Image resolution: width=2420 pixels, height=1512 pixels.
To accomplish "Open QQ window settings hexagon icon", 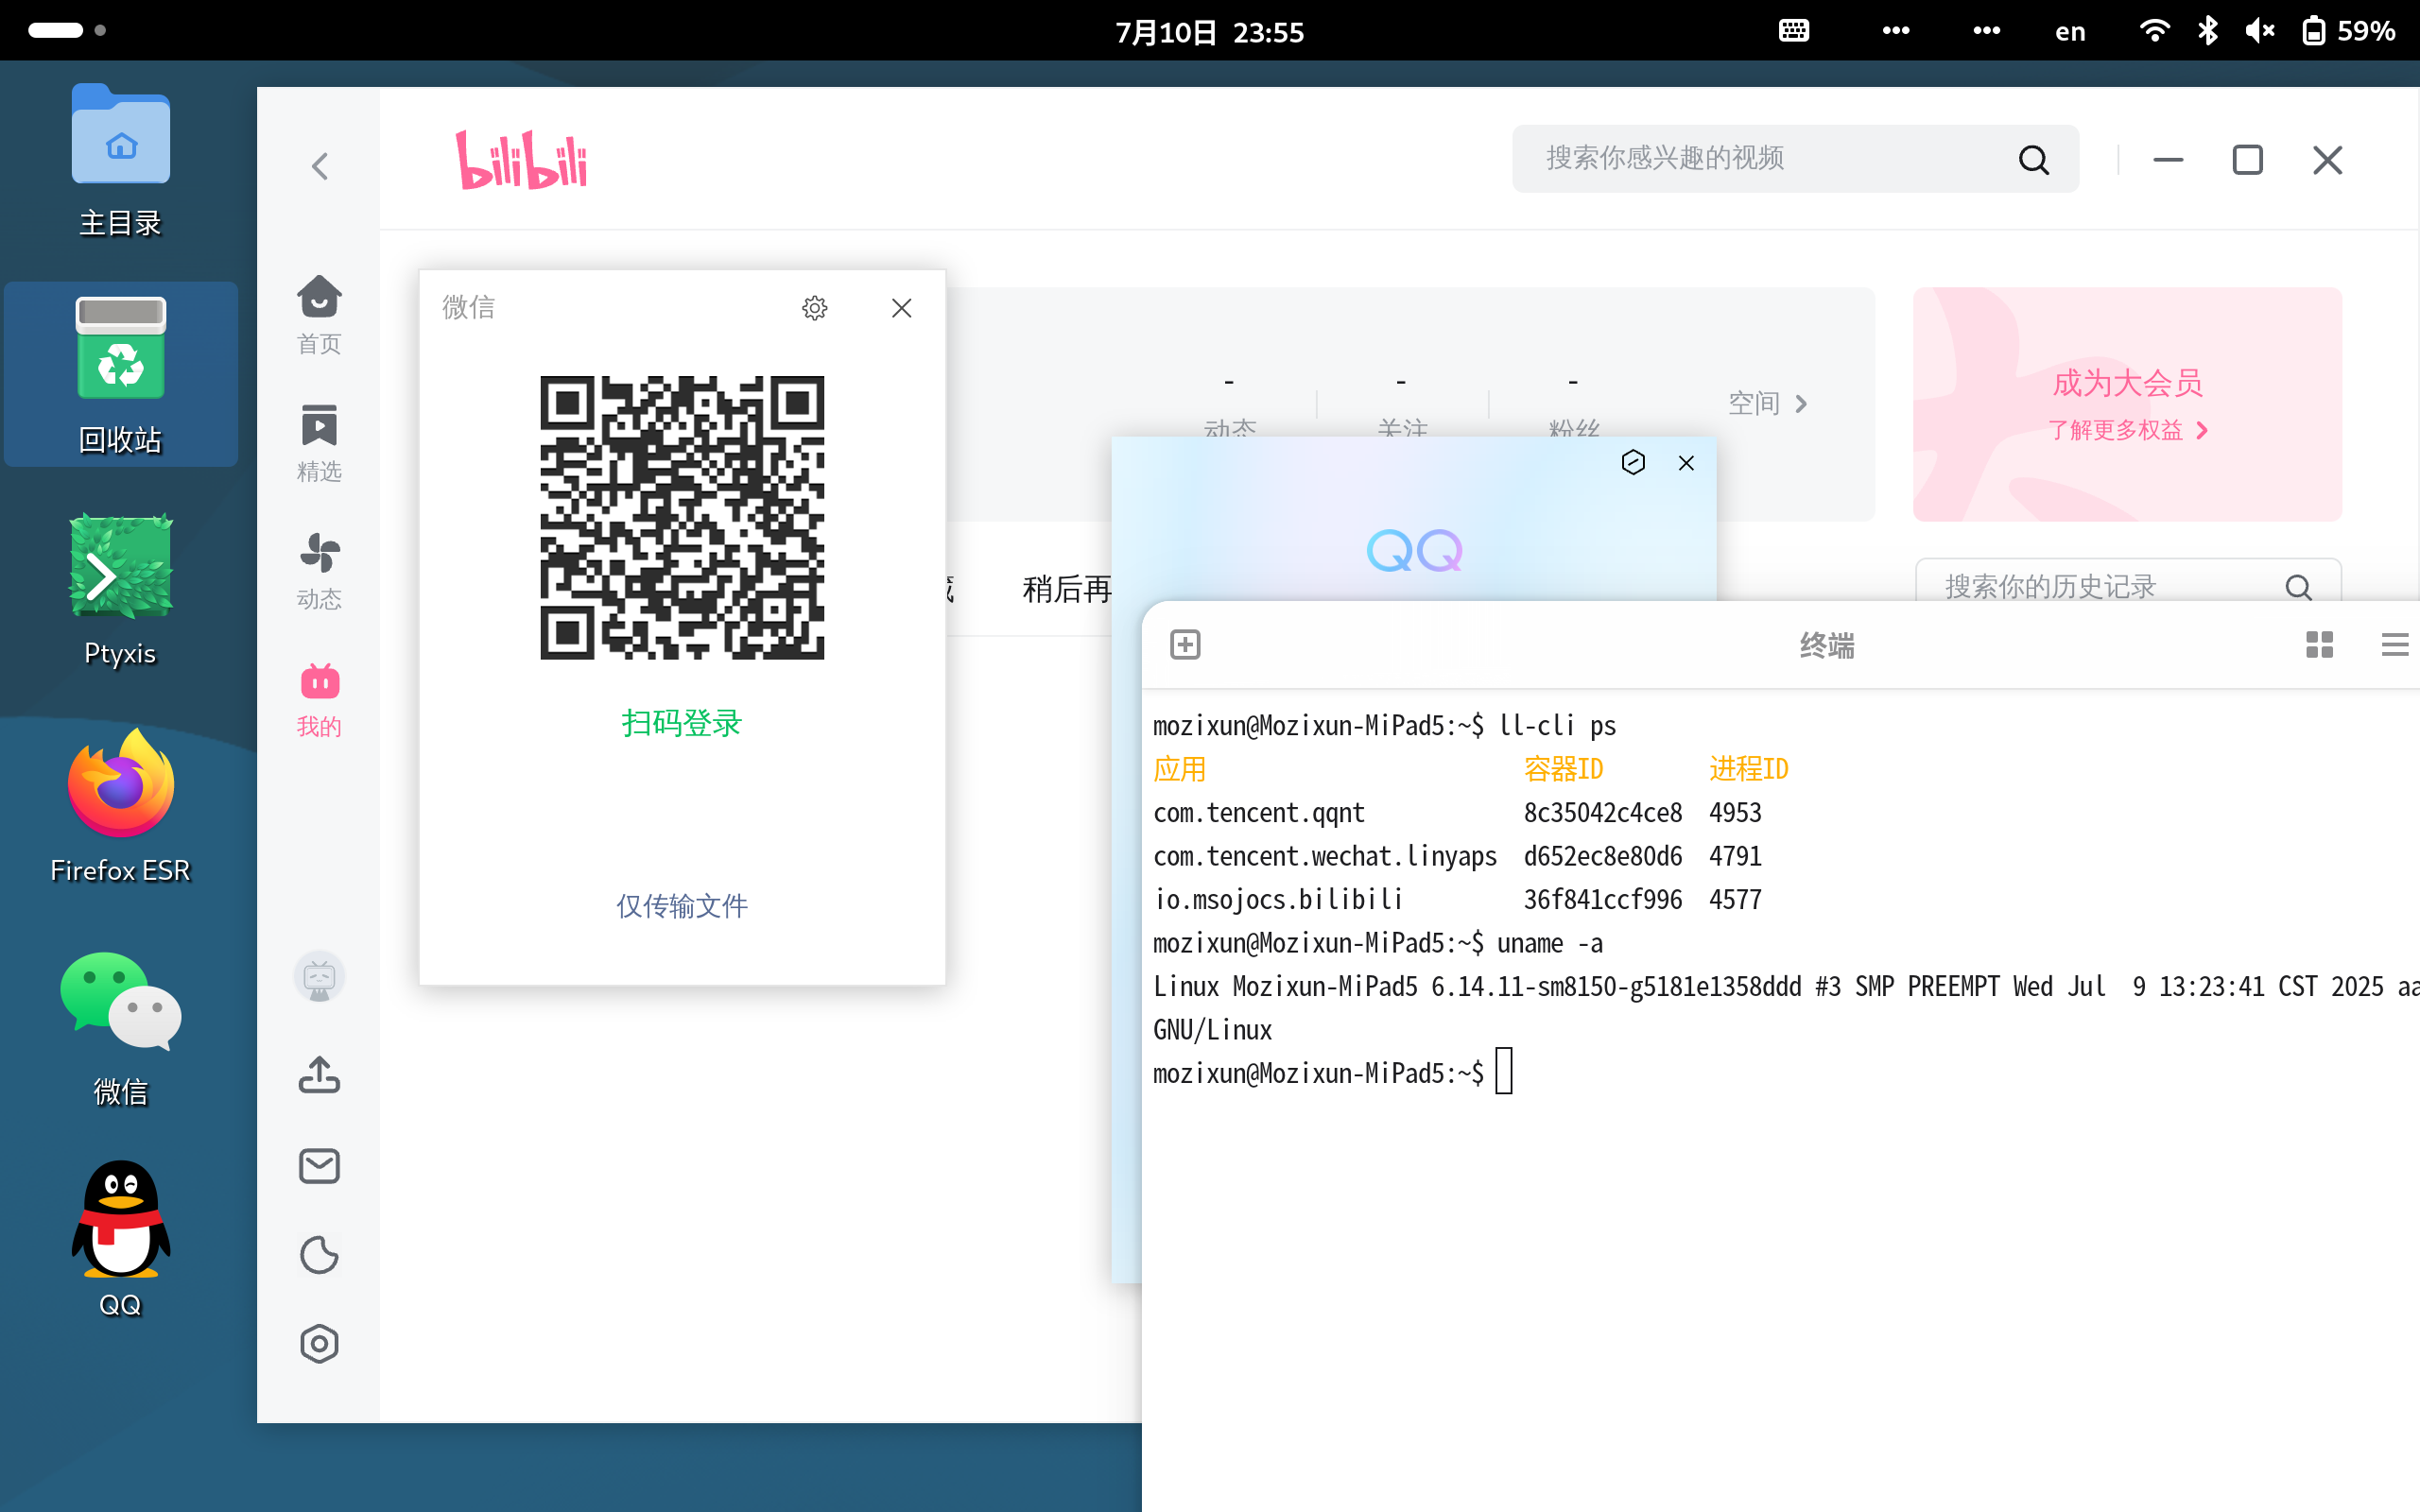I will [x=1633, y=462].
